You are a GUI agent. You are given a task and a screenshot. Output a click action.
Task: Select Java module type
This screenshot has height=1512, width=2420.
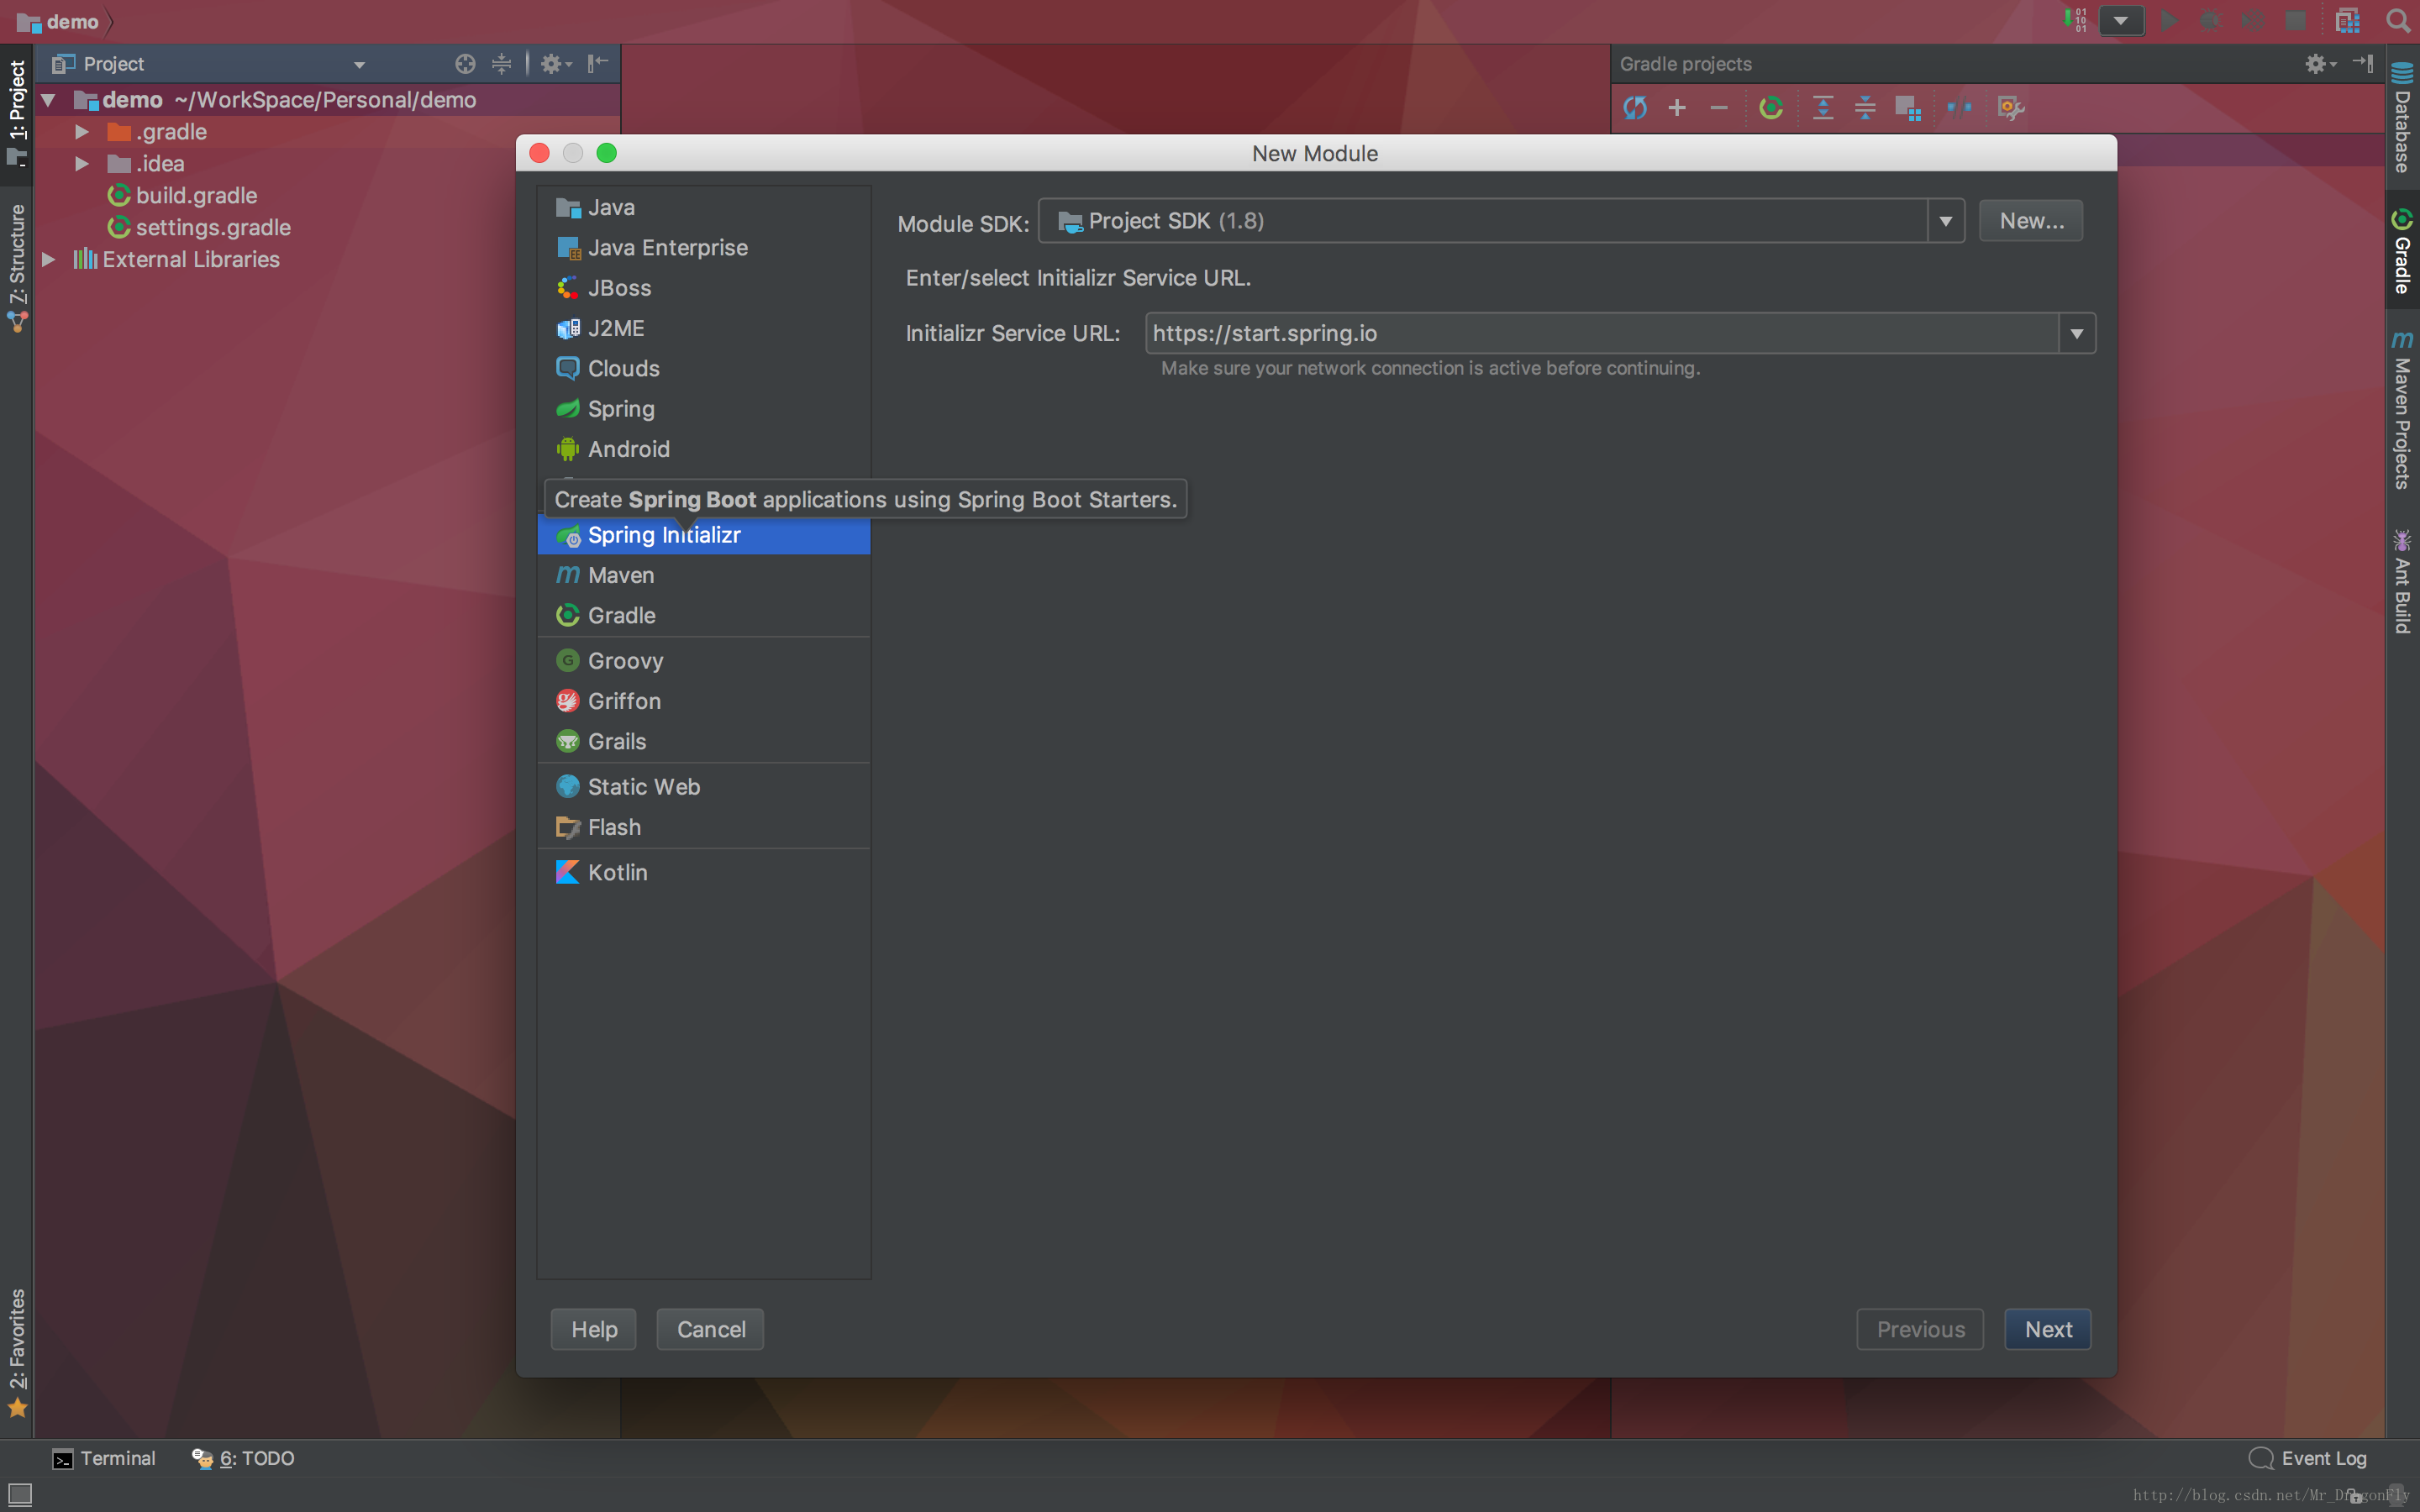click(x=704, y=208)
